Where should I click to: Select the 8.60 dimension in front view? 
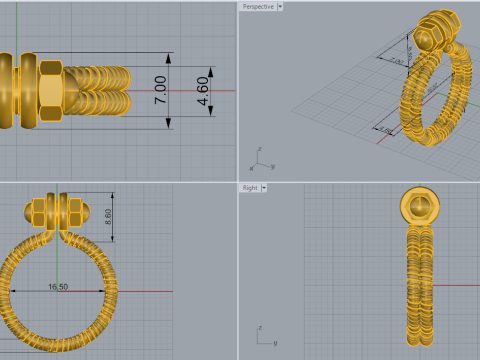pos(108,217)
